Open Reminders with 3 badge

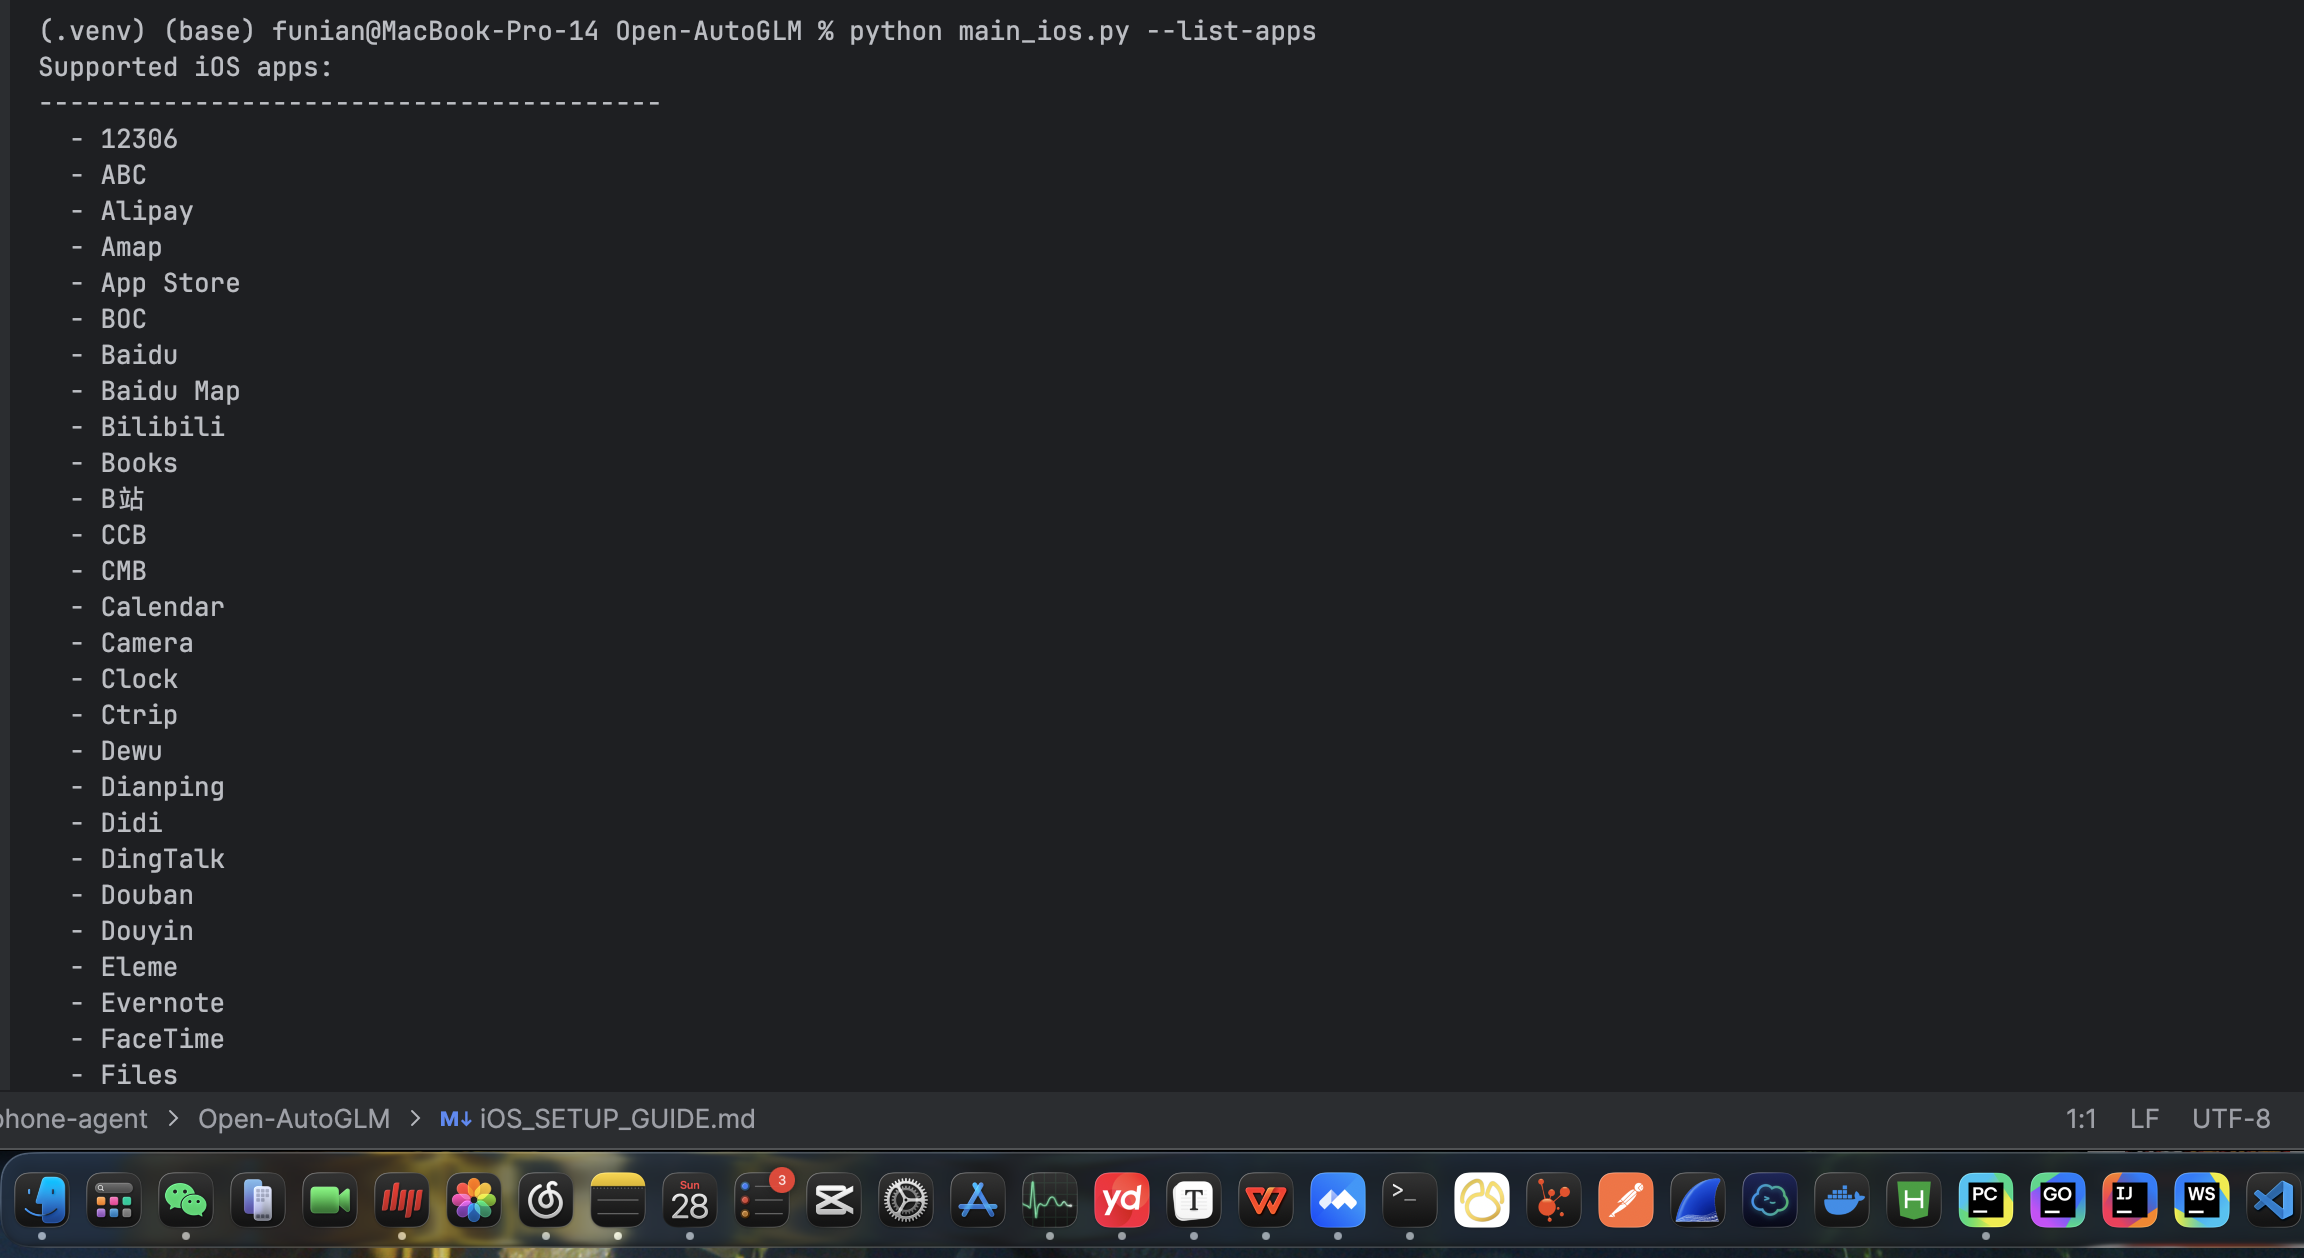tap(762, 1200)
